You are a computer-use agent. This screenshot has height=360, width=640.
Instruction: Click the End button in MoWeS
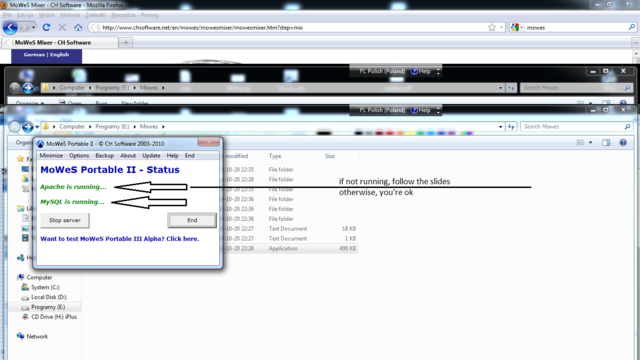click(192, 220)
